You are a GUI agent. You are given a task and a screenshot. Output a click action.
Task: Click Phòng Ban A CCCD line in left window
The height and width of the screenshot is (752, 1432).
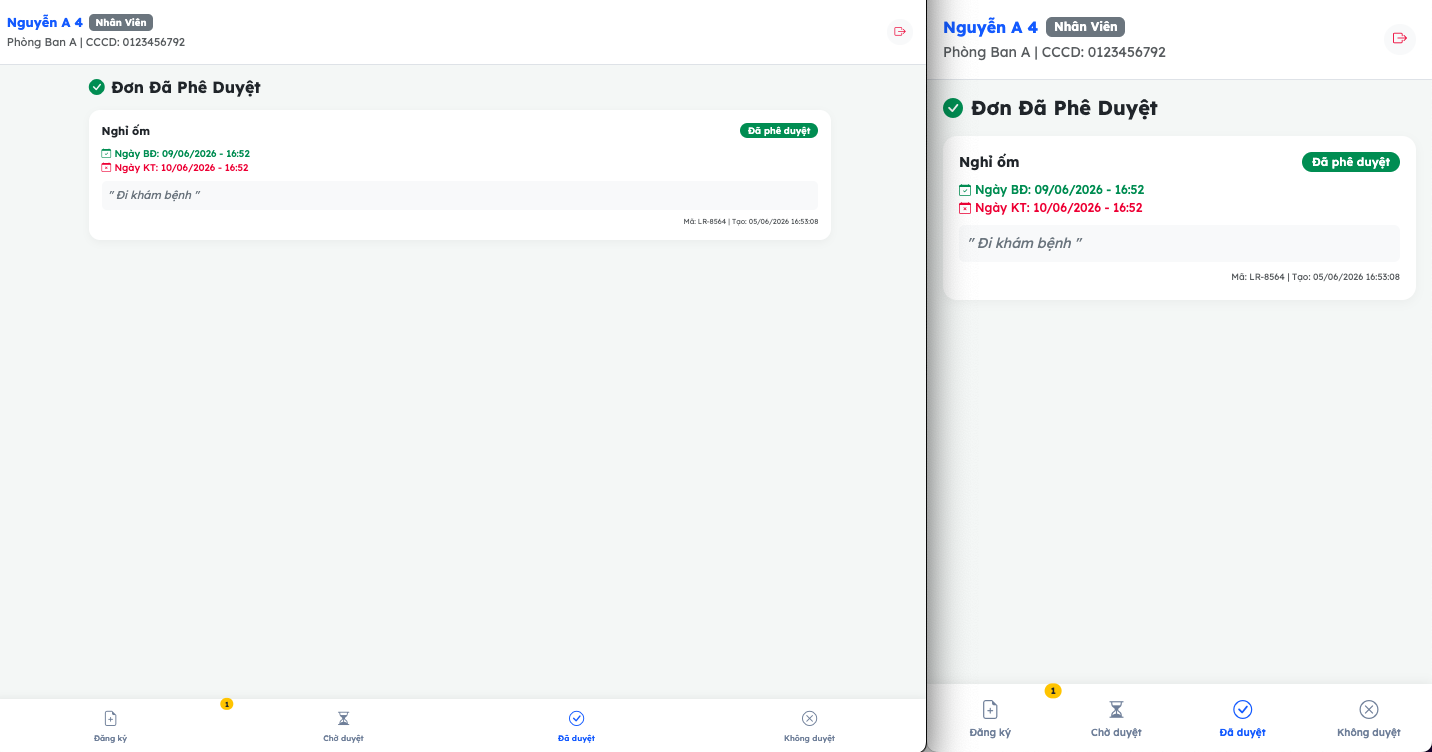click(x=96, y=43)
